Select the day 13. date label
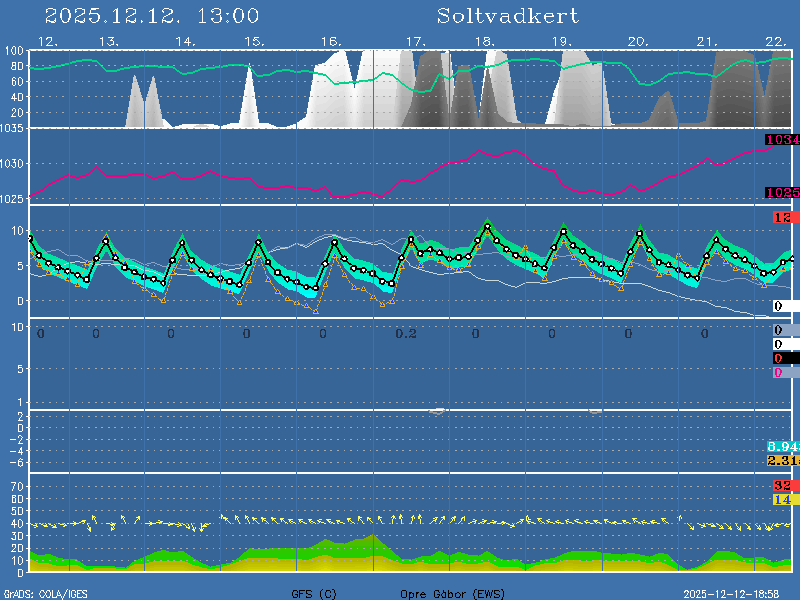Viewport: 800px width, 600px height. coord(109,41)
